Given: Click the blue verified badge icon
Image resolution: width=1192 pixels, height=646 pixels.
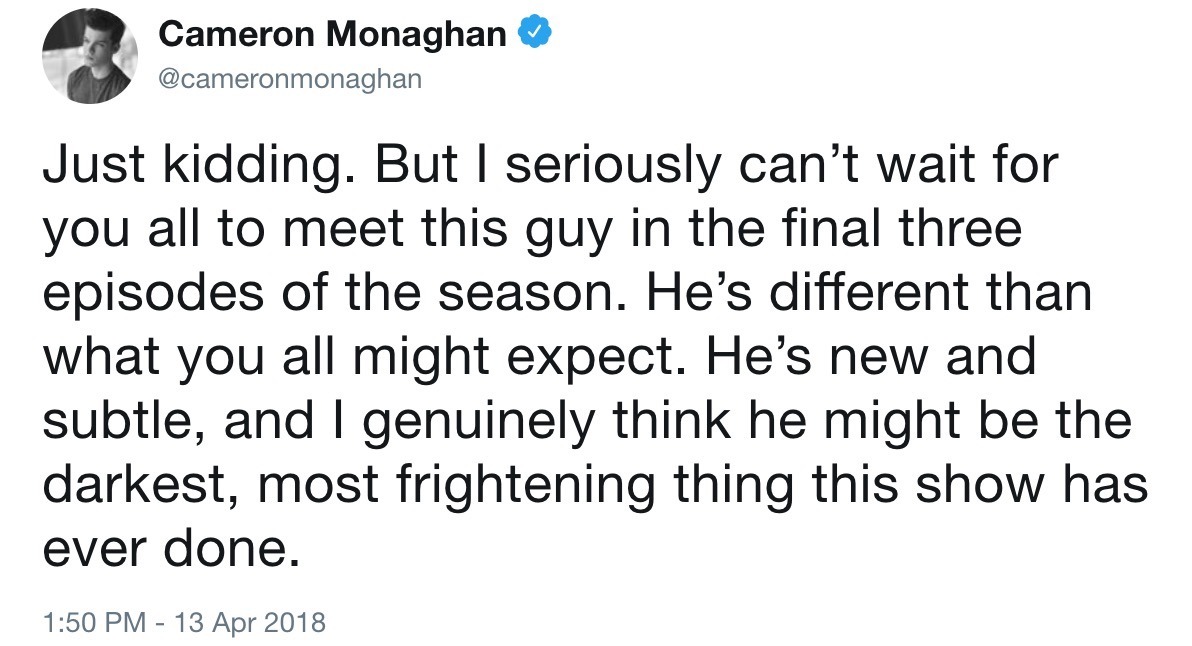Looking at the screenshot, I should point(534,33).
